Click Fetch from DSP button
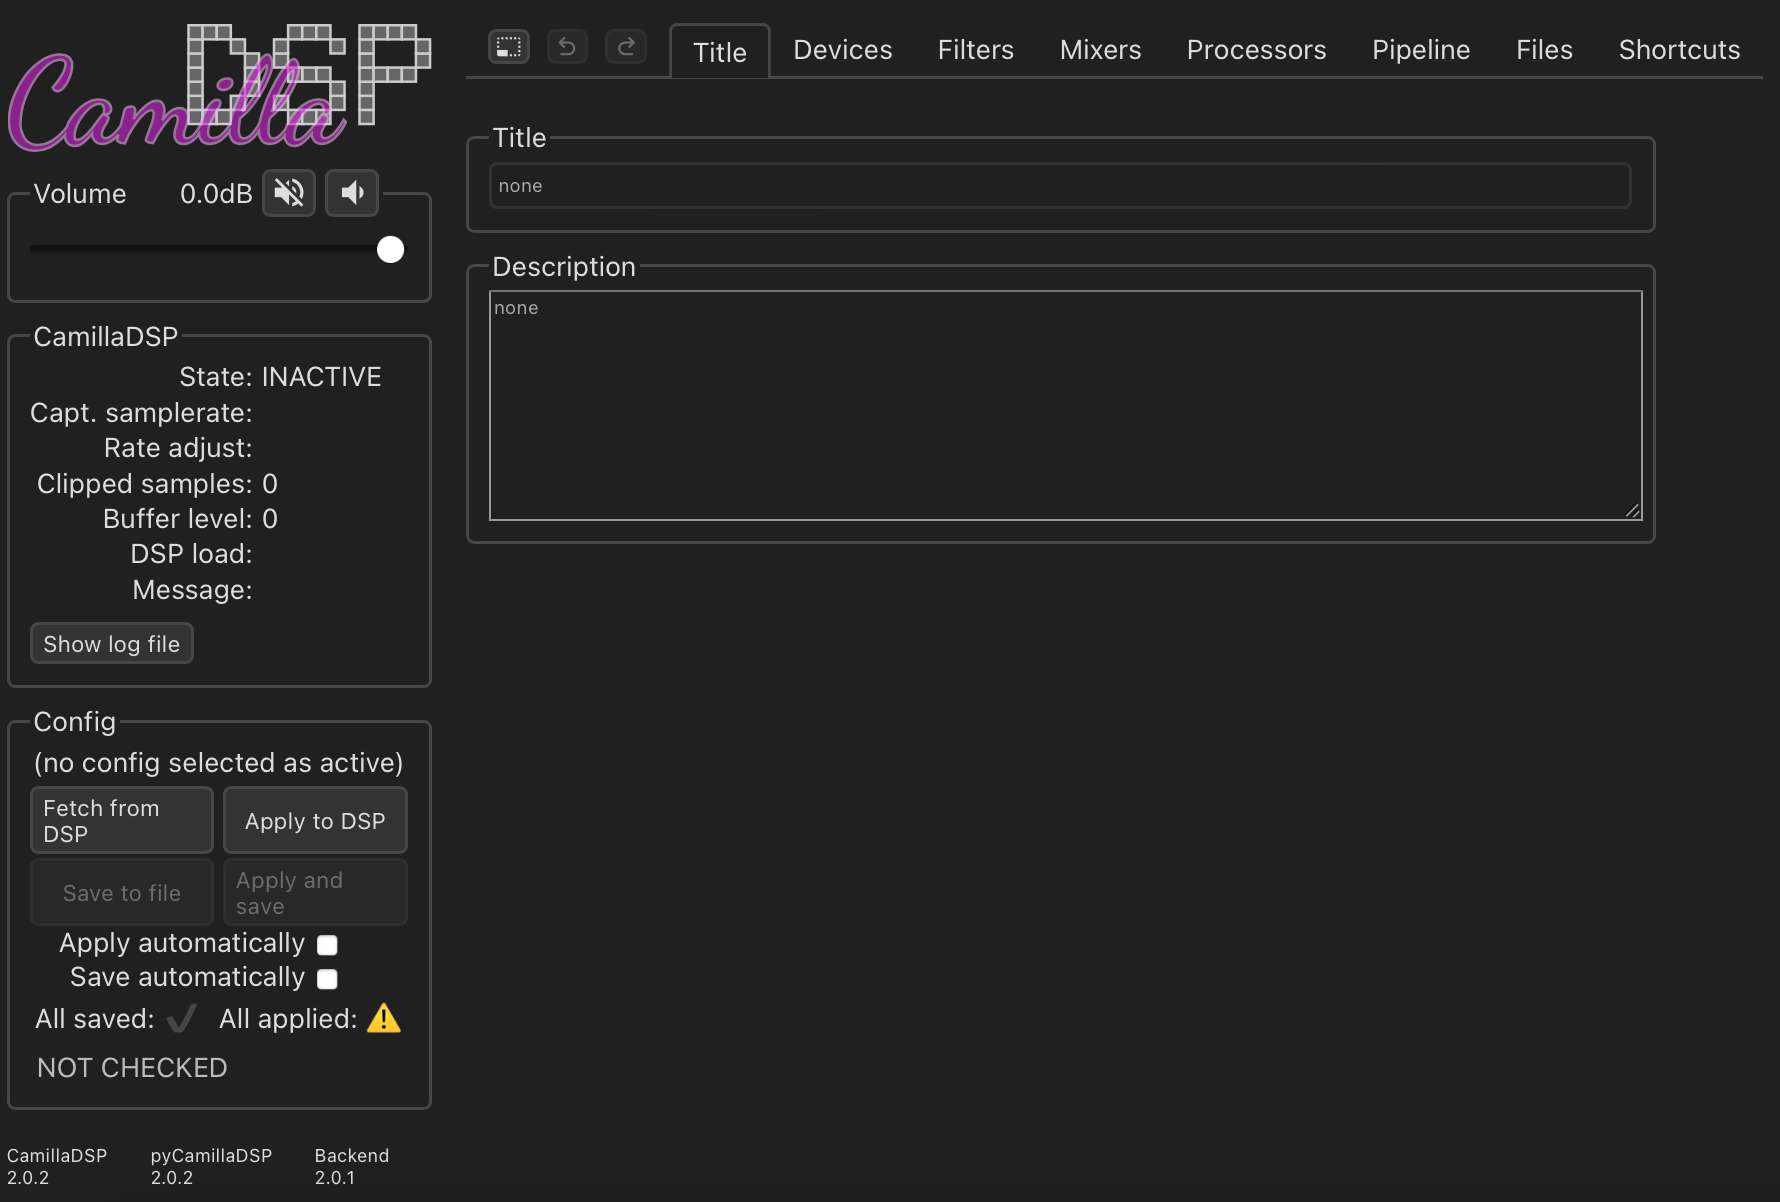 [122, 820]
